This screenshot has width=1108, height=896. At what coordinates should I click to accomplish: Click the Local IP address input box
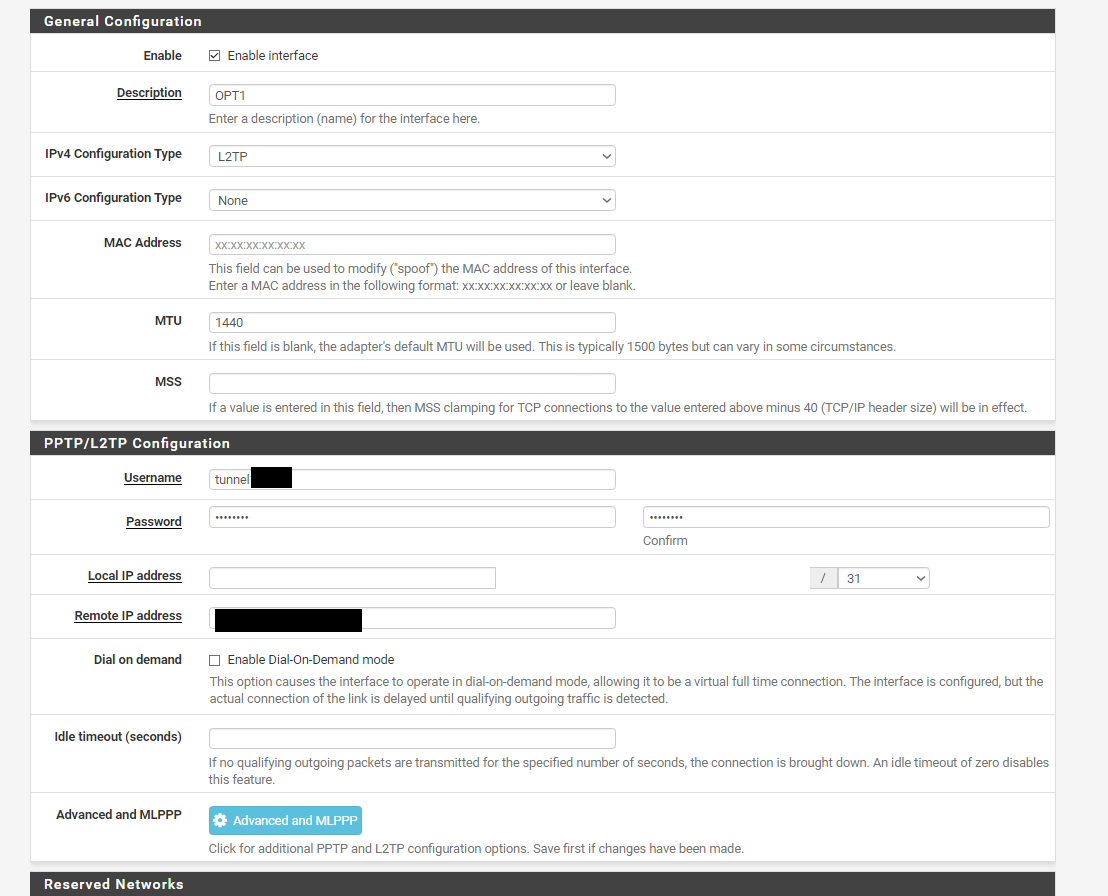coord(352,578)
